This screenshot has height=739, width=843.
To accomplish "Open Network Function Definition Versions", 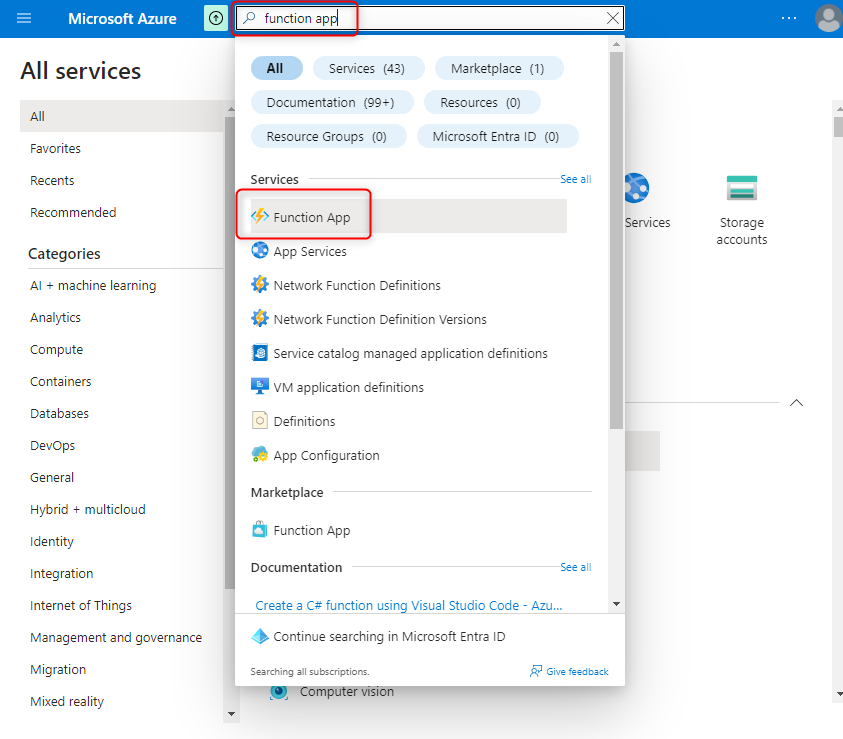I will pos(369,318).
